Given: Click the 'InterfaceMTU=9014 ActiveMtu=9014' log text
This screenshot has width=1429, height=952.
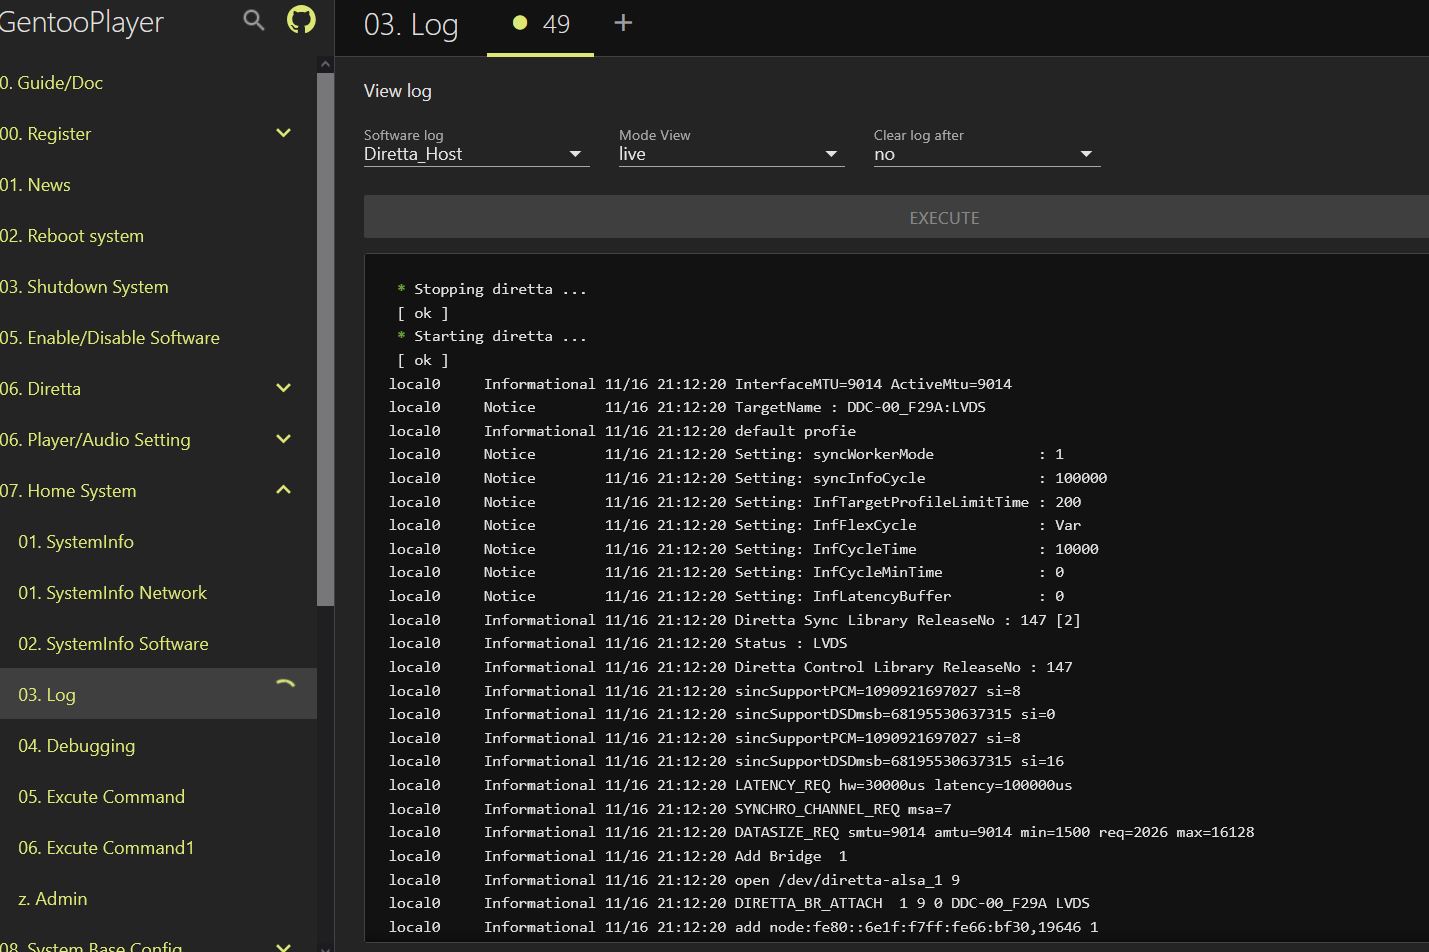Looking at the screenshot, I should (x=873, y=384).
